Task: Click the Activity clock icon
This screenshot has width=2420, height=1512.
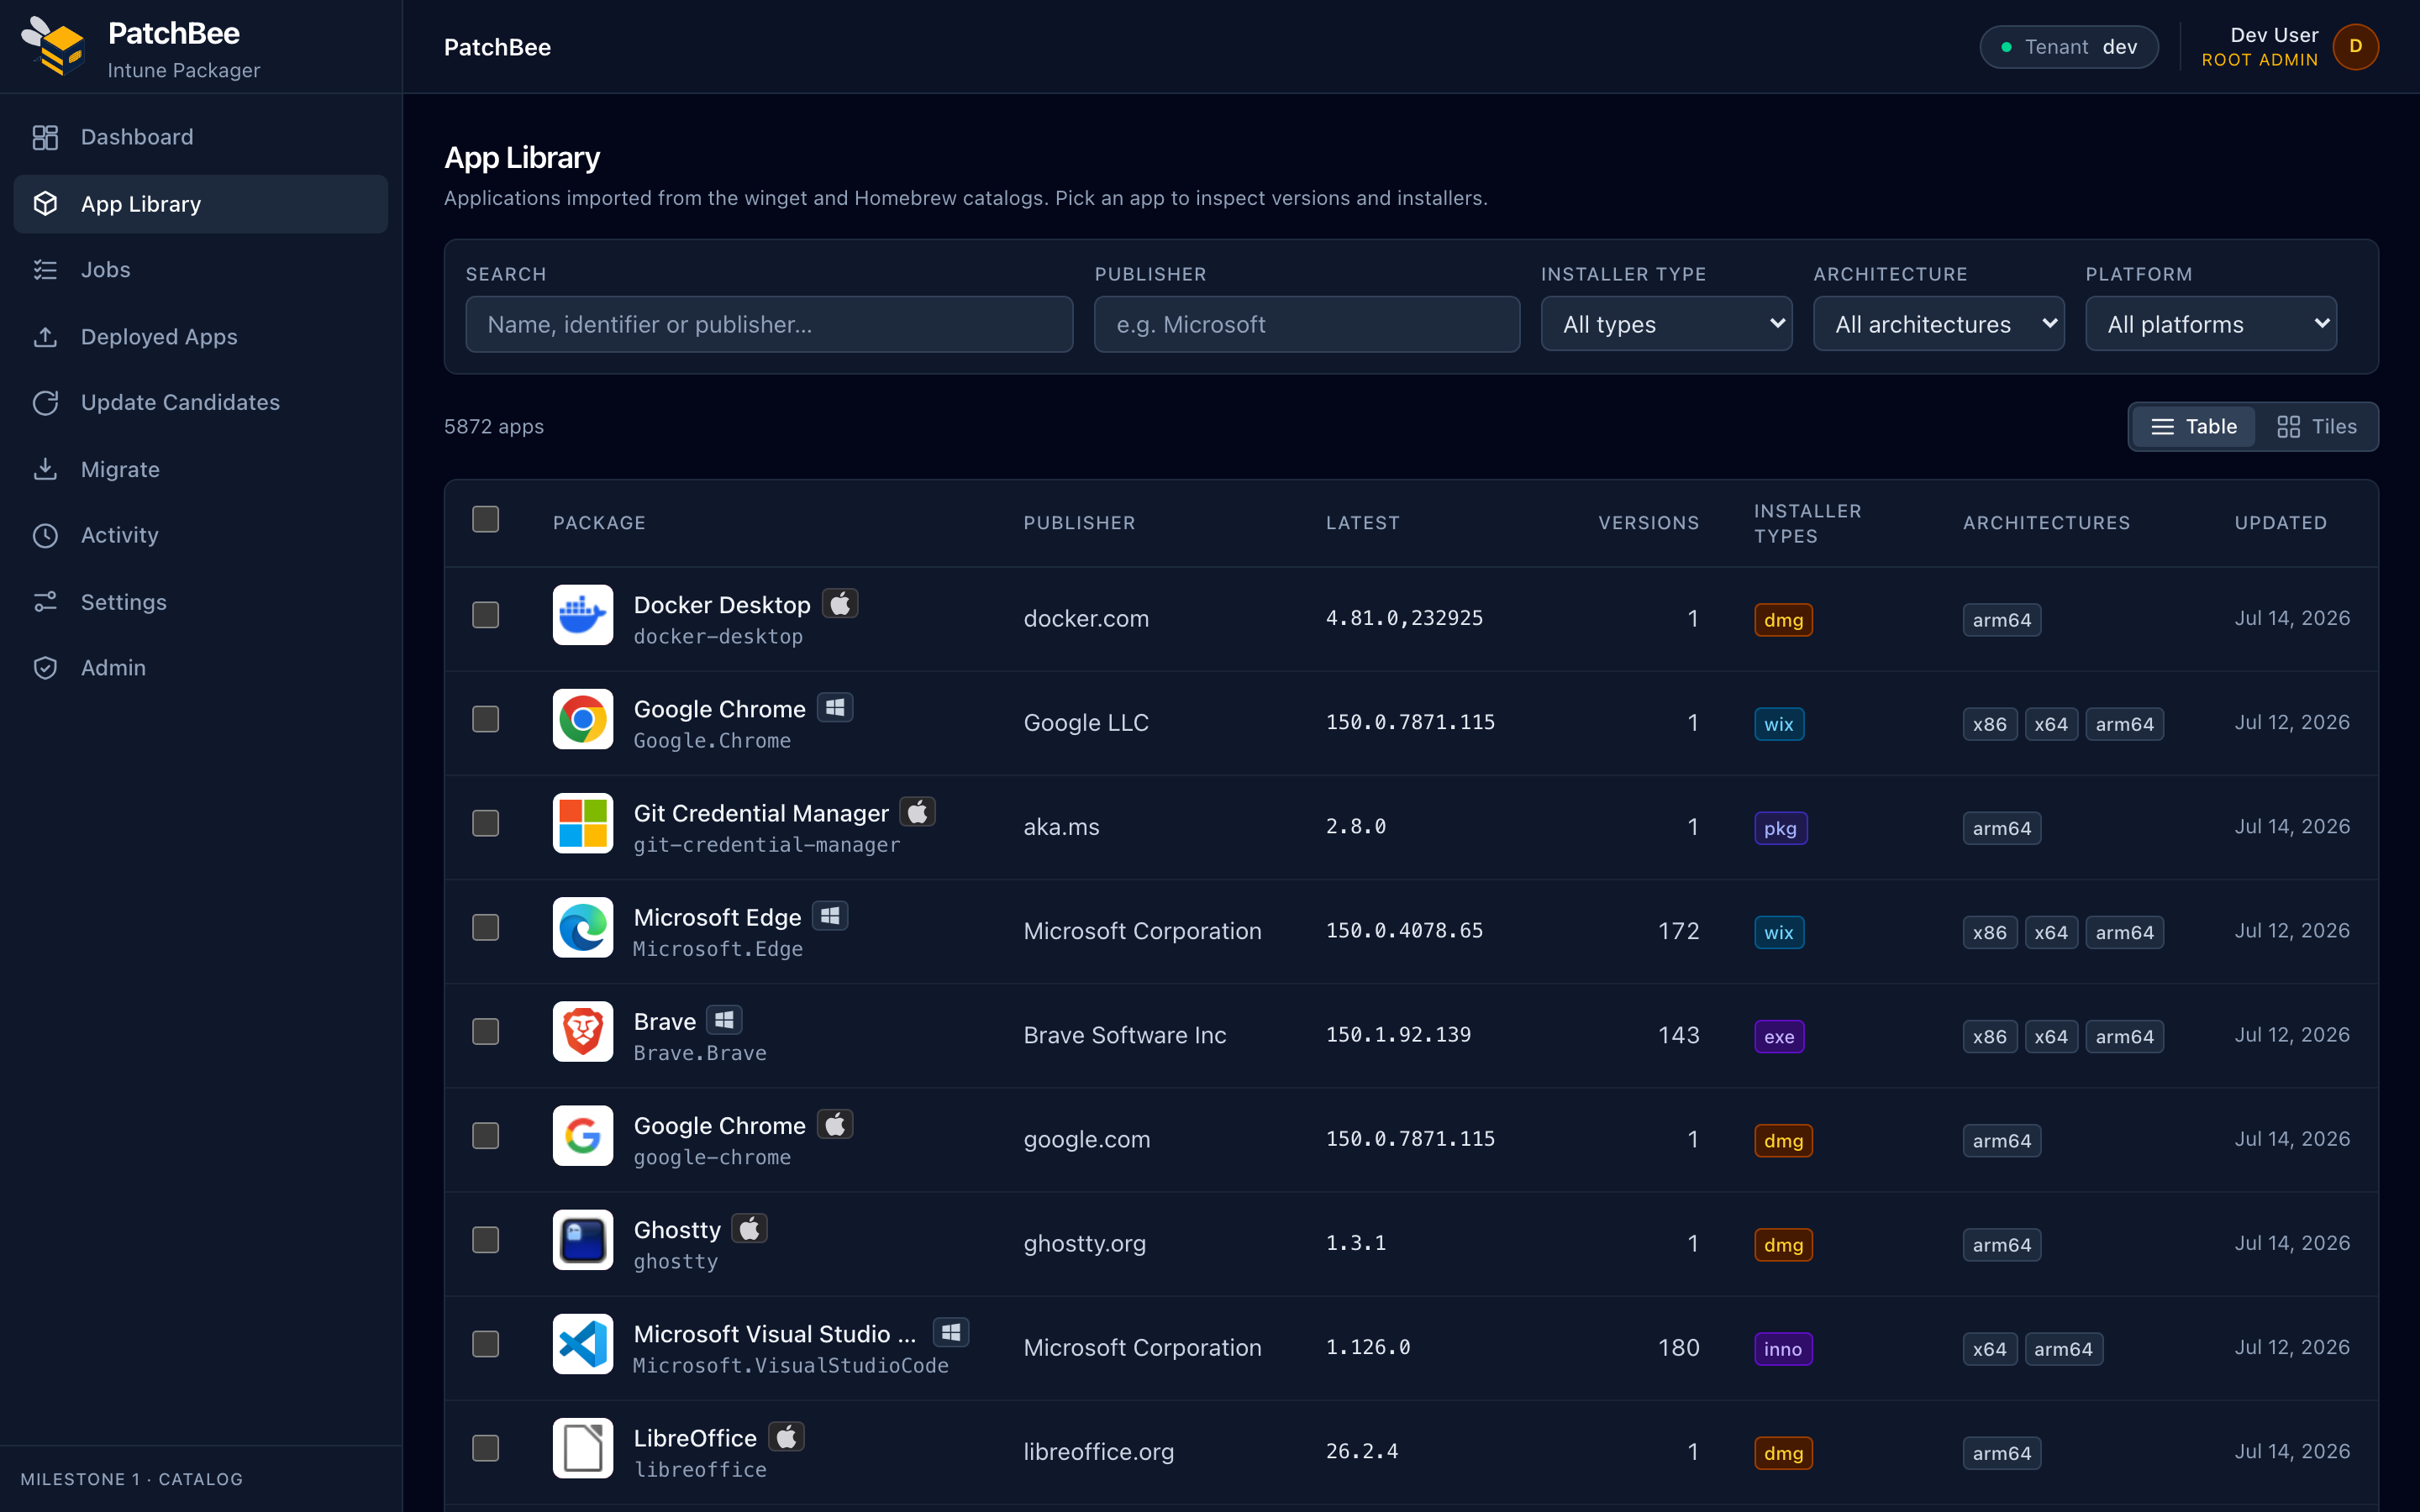Action: click(45, 535)
